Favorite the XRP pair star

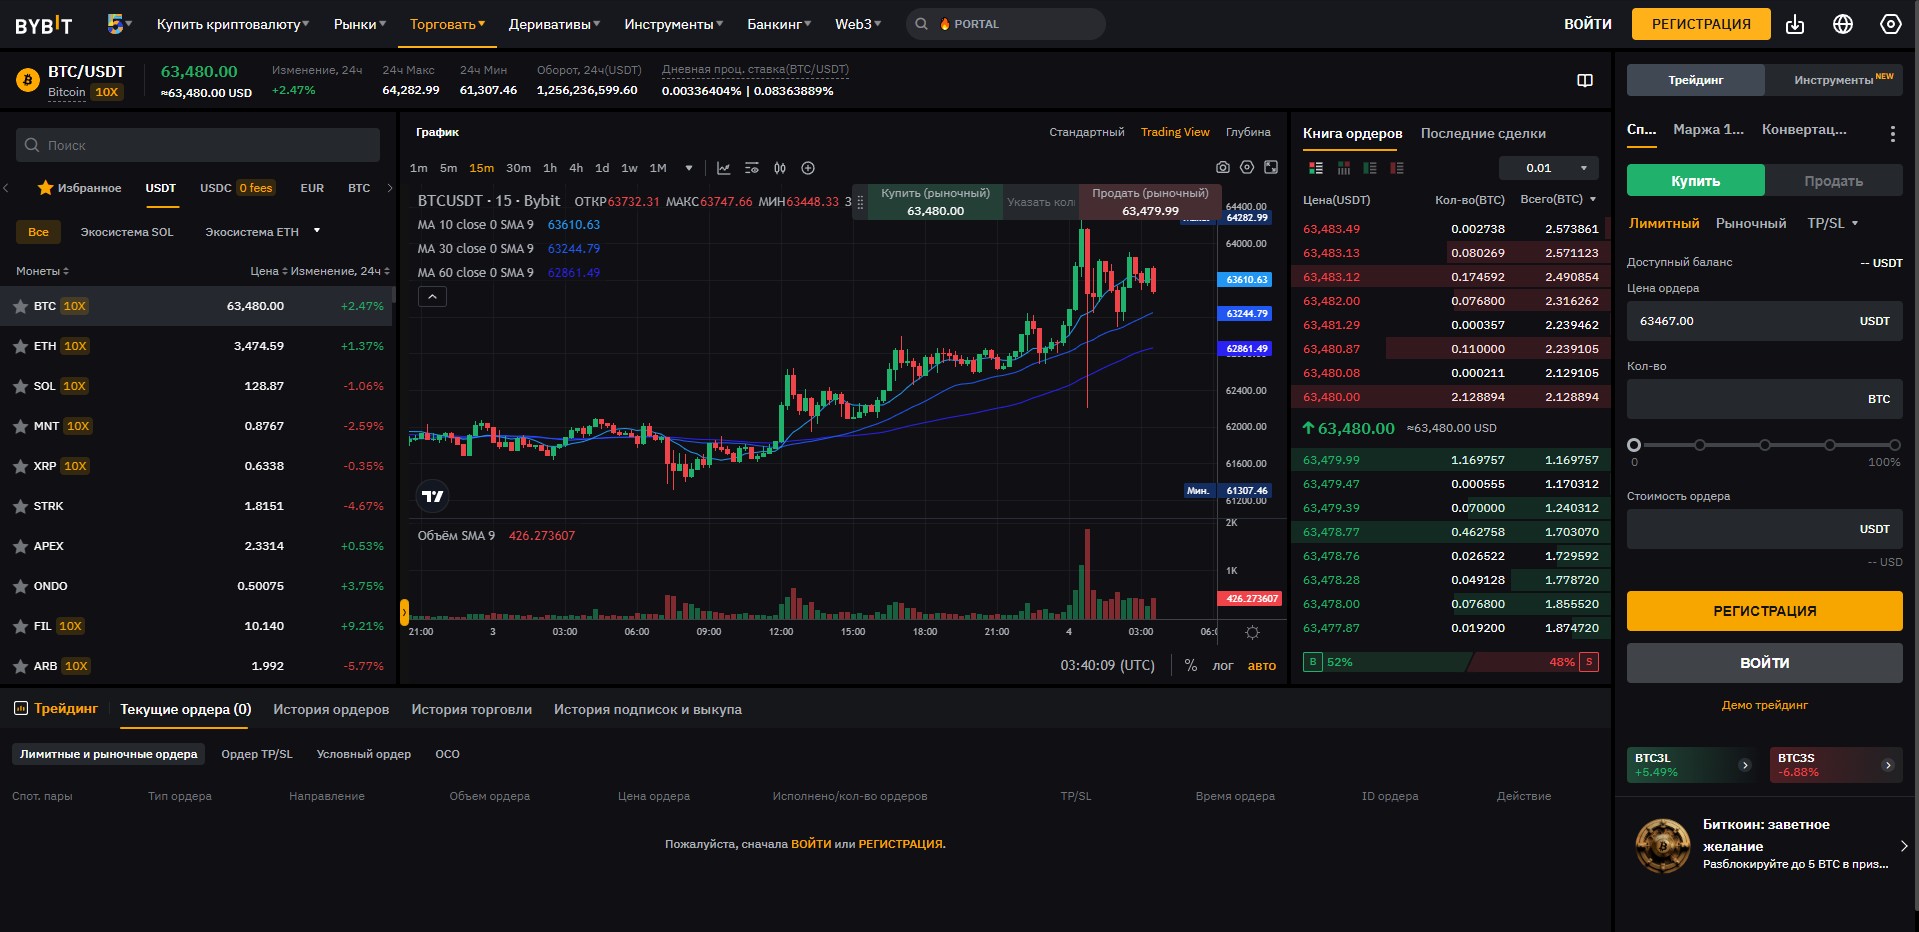[x=20, y=466]
